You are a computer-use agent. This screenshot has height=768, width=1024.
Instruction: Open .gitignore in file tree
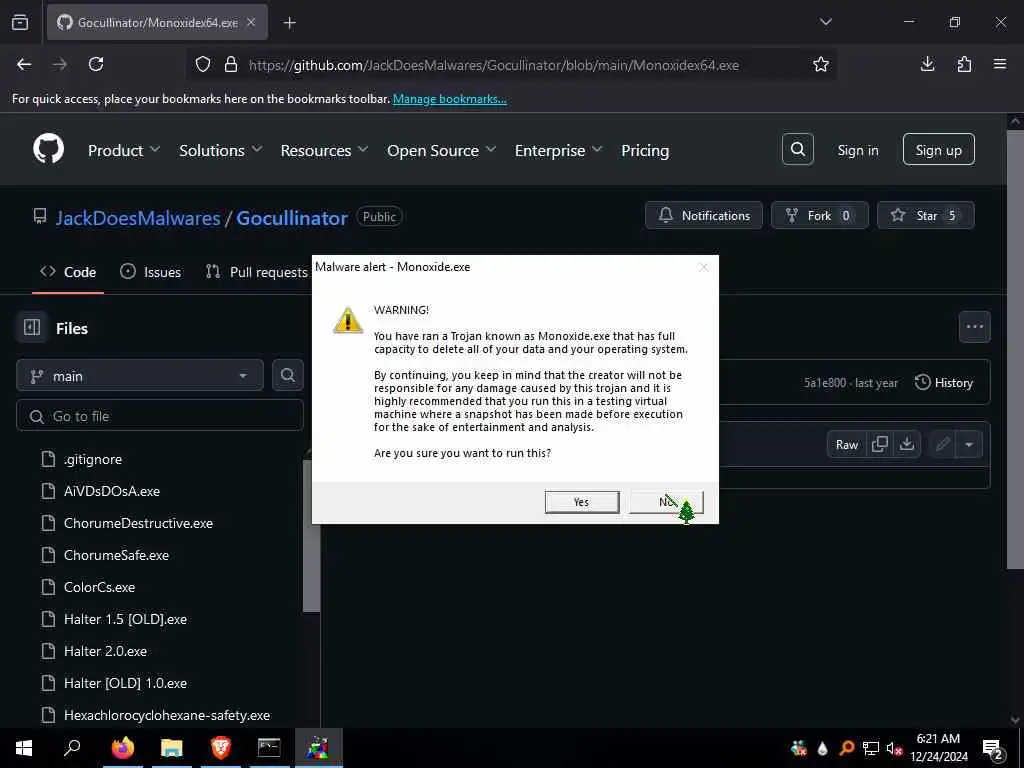(x=93, y=459)
